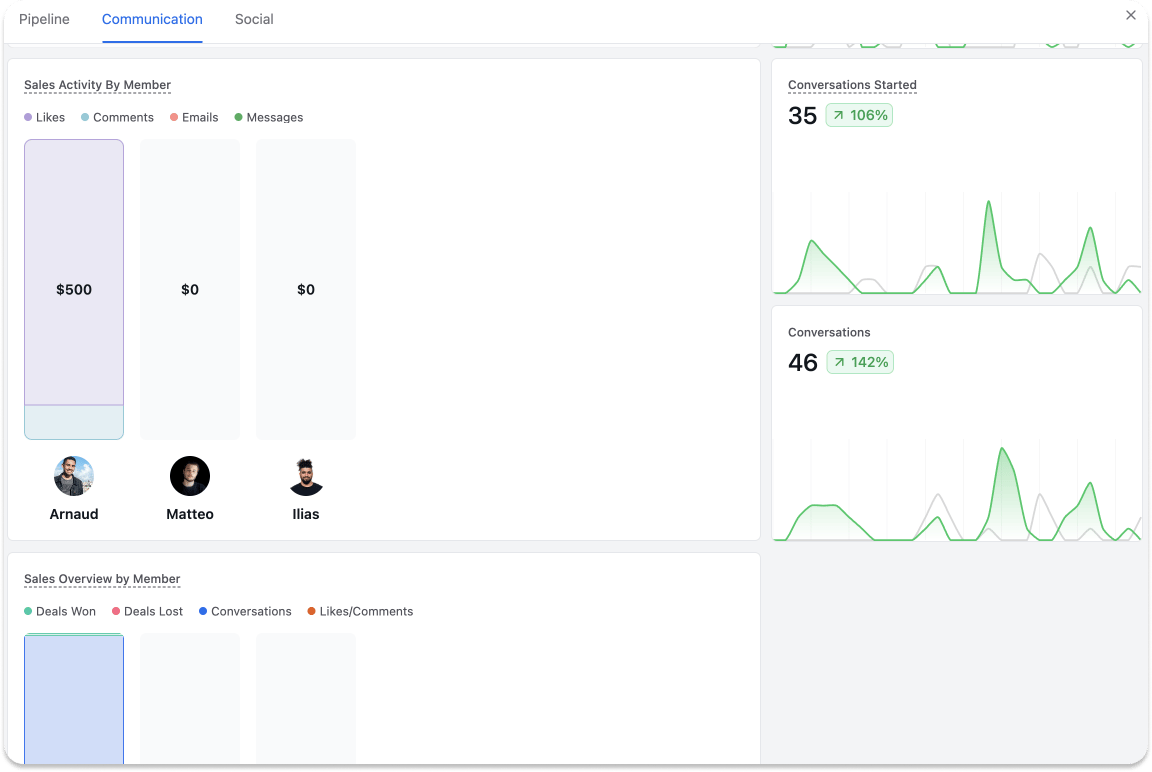The image size is (1152, 772).
Task: Click the 142% increase badge
Action: [x=860, y=362]
